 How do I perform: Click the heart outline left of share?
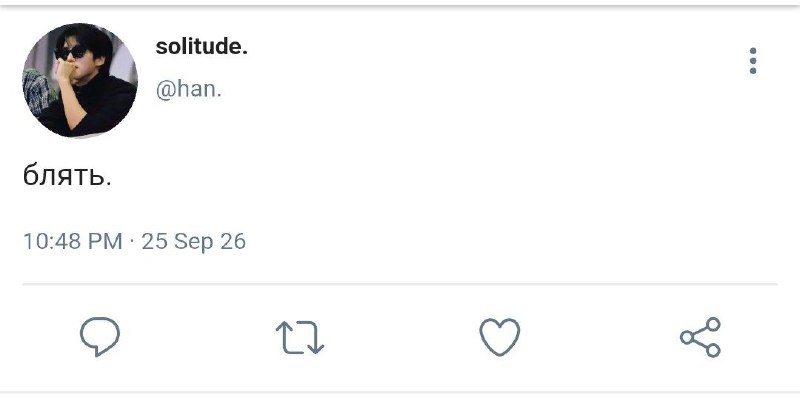pyautogui.click(x=500, y=337)
